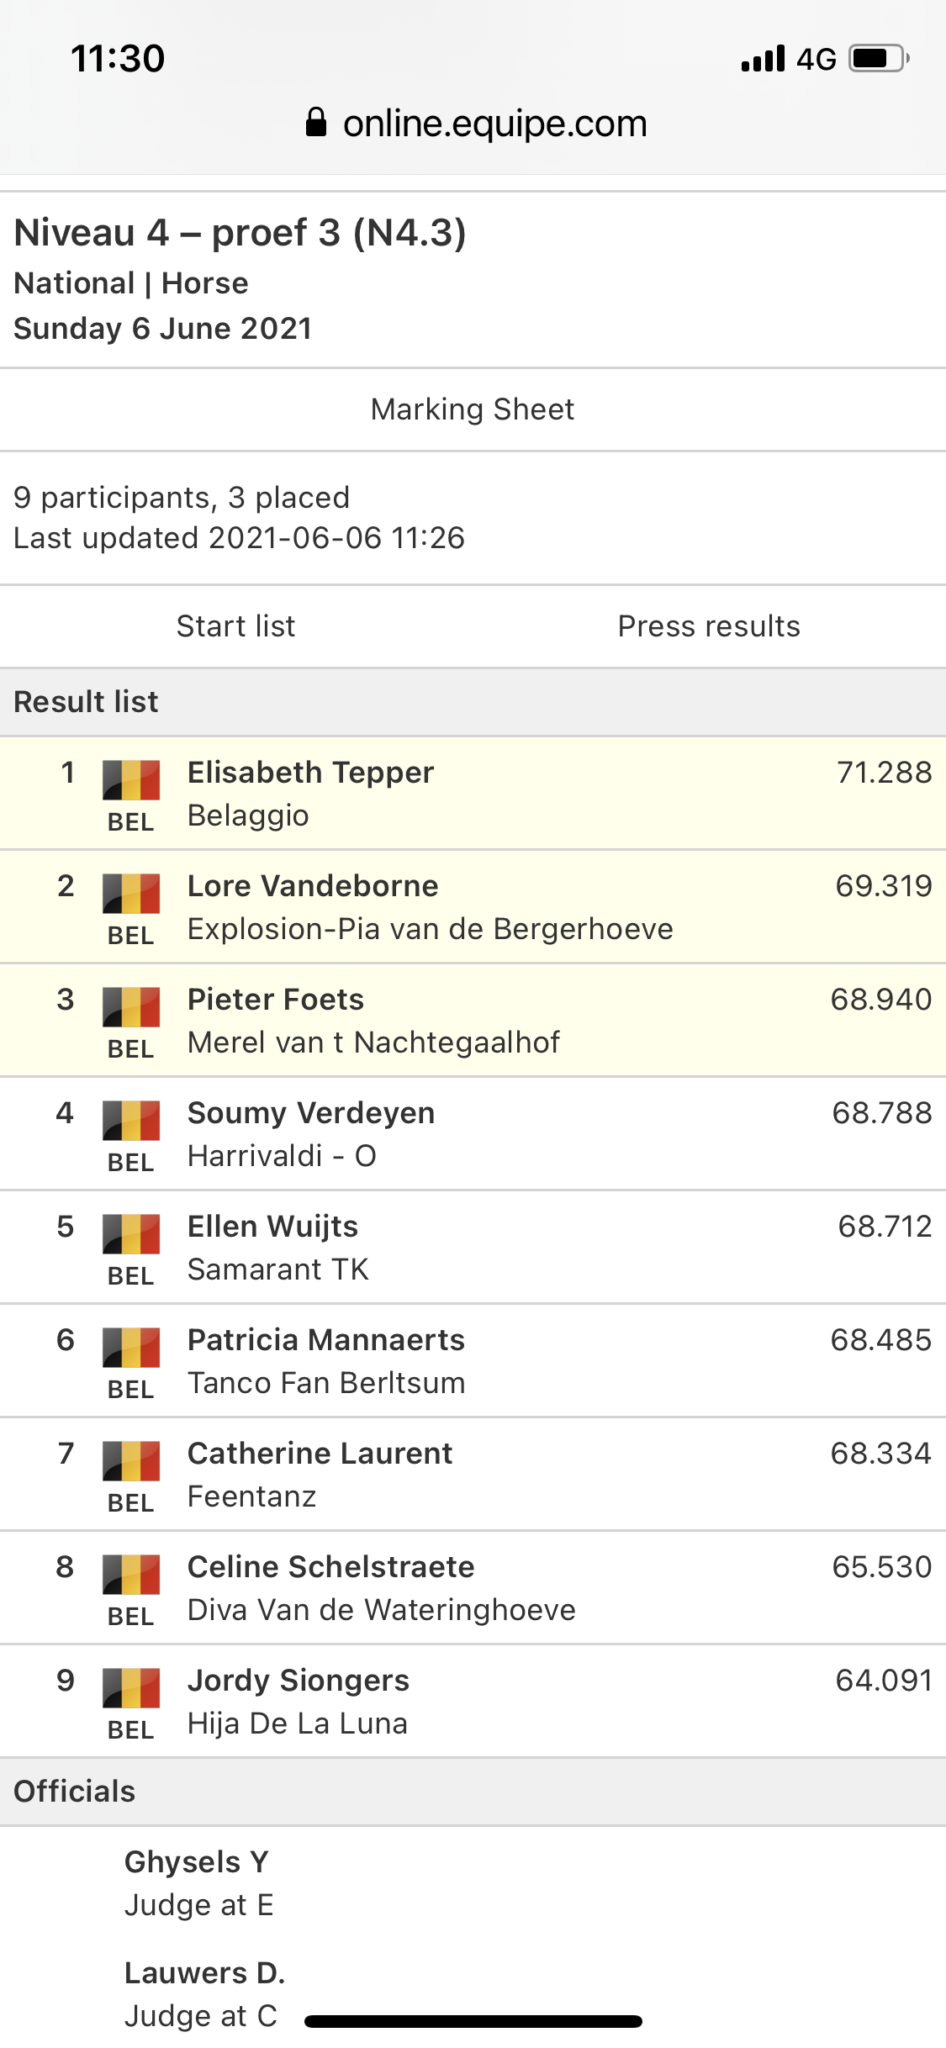Tap the padlock icon in address bar
The height and width of the screenshot is (2048, 946).
click(x=316, y=123)
